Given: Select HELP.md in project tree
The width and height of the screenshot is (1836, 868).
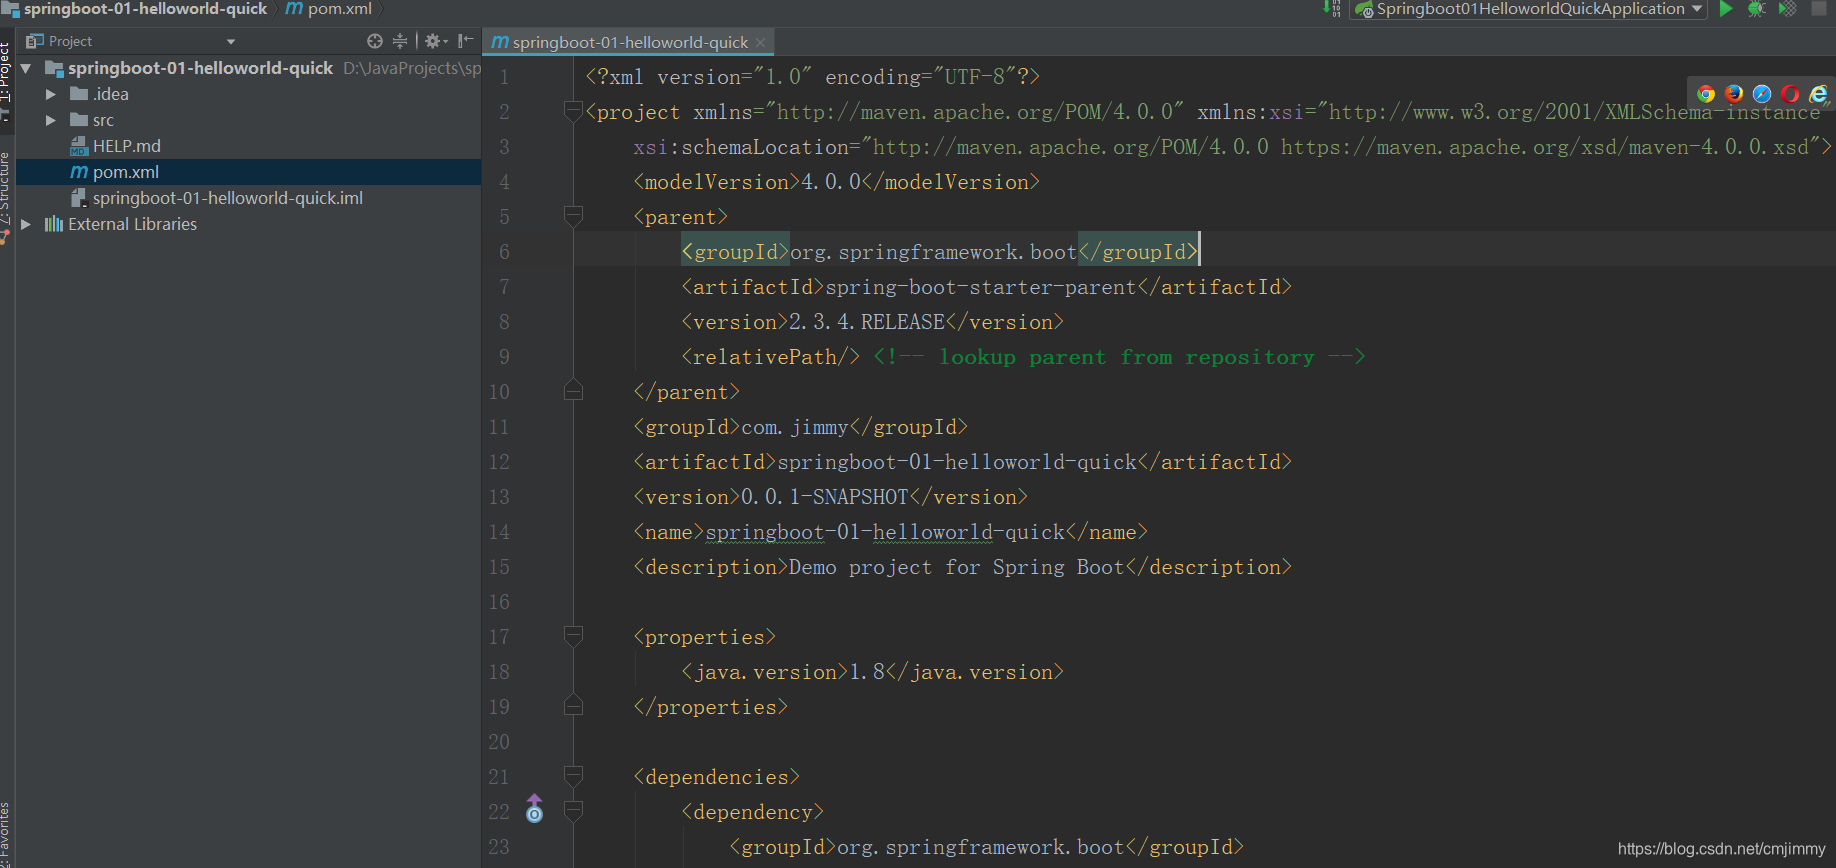Looking at the screenshot, I should tap(126, 146).
